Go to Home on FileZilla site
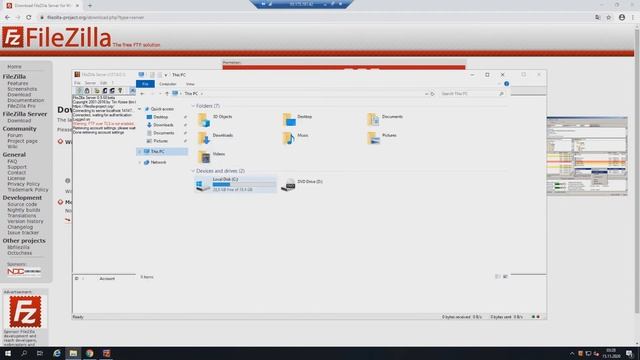The height and width of the screenshot is (360, 640). 14,67
